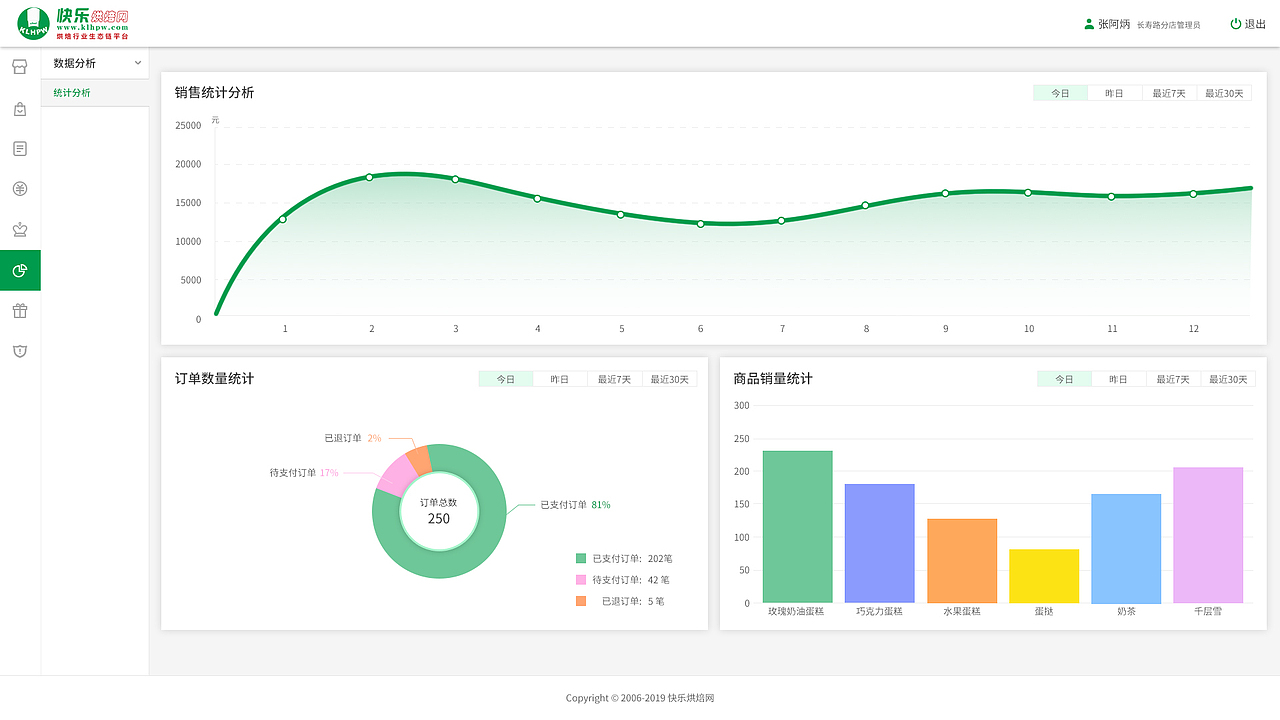Click the power icon next to 退出
The height and width of the screenshot is (720, 1280).
pos(1236,24)
